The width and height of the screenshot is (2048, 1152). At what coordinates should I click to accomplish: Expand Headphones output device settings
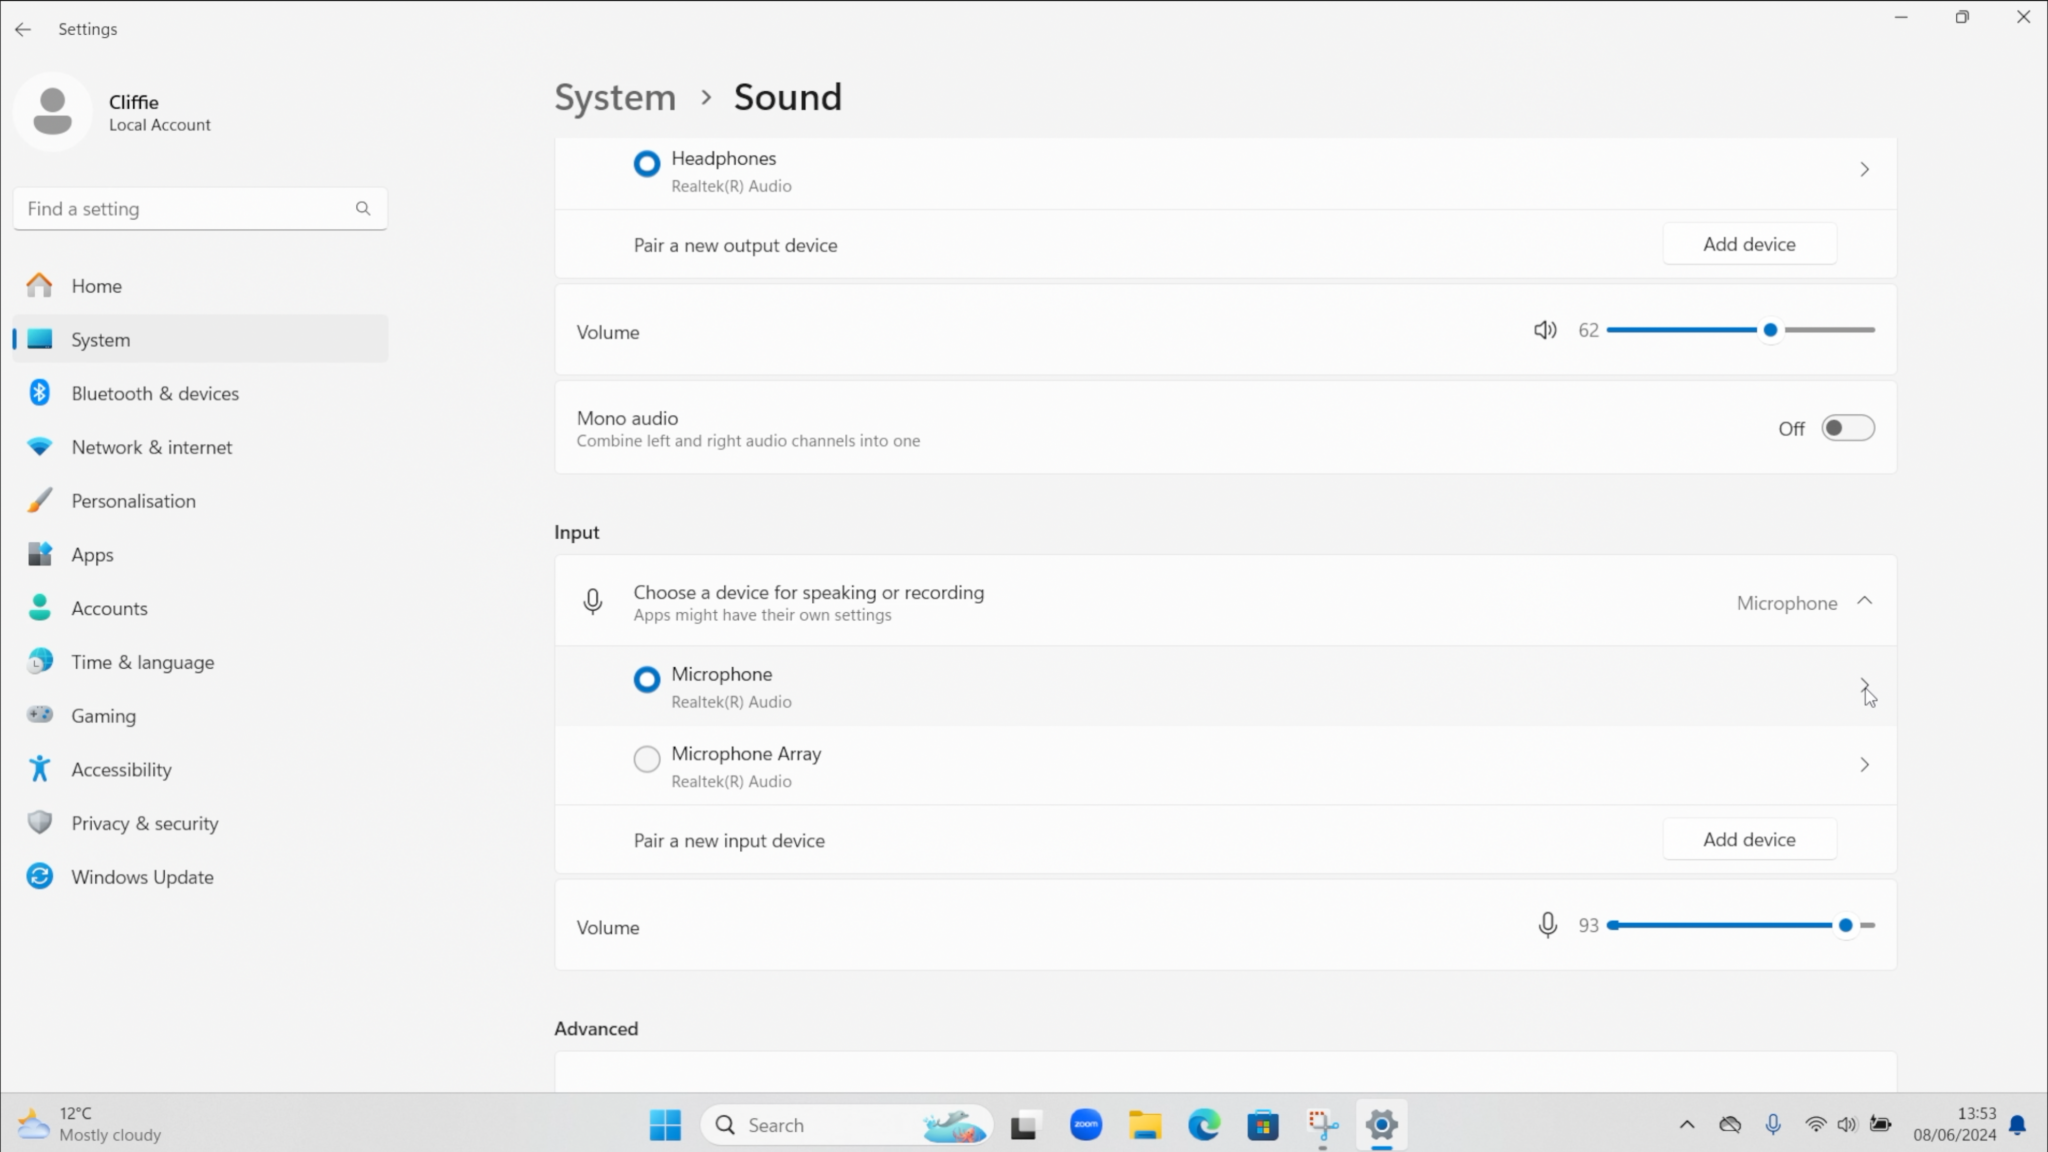point(1863,169)
